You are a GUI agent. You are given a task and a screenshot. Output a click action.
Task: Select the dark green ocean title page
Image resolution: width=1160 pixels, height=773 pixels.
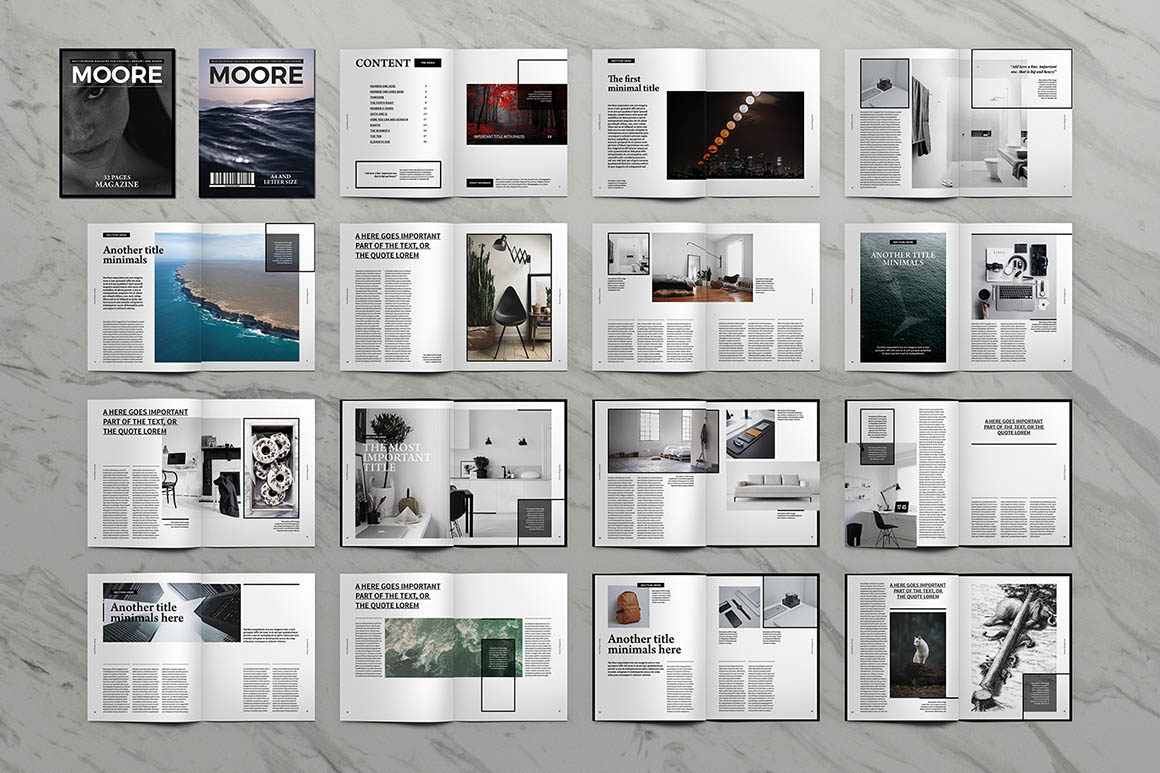[x=902, y=298]
